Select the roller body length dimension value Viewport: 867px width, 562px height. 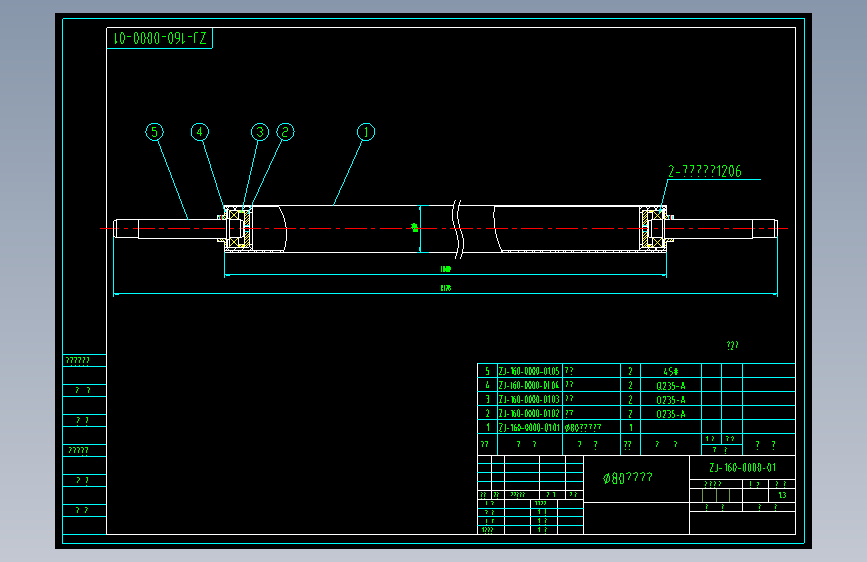[x=446, y=269]
